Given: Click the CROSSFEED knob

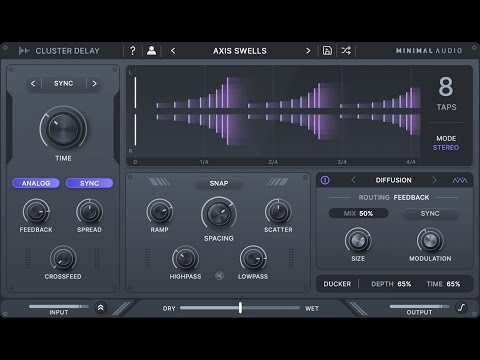Looking at the screenshot, I should pyautogui.click(x=63, y=258).
